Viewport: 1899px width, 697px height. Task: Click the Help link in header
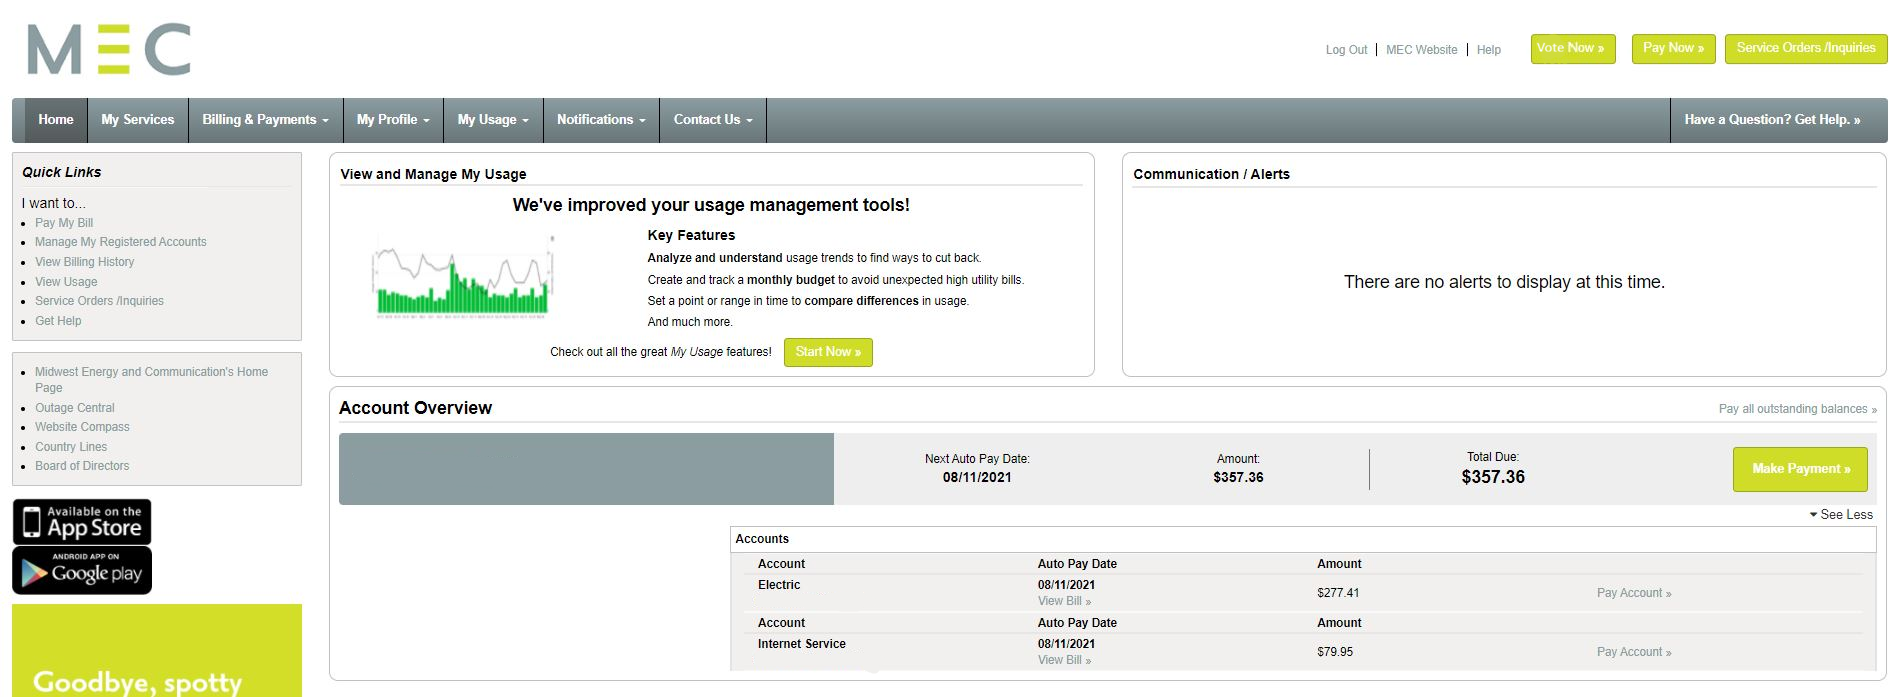(1489, 50)
